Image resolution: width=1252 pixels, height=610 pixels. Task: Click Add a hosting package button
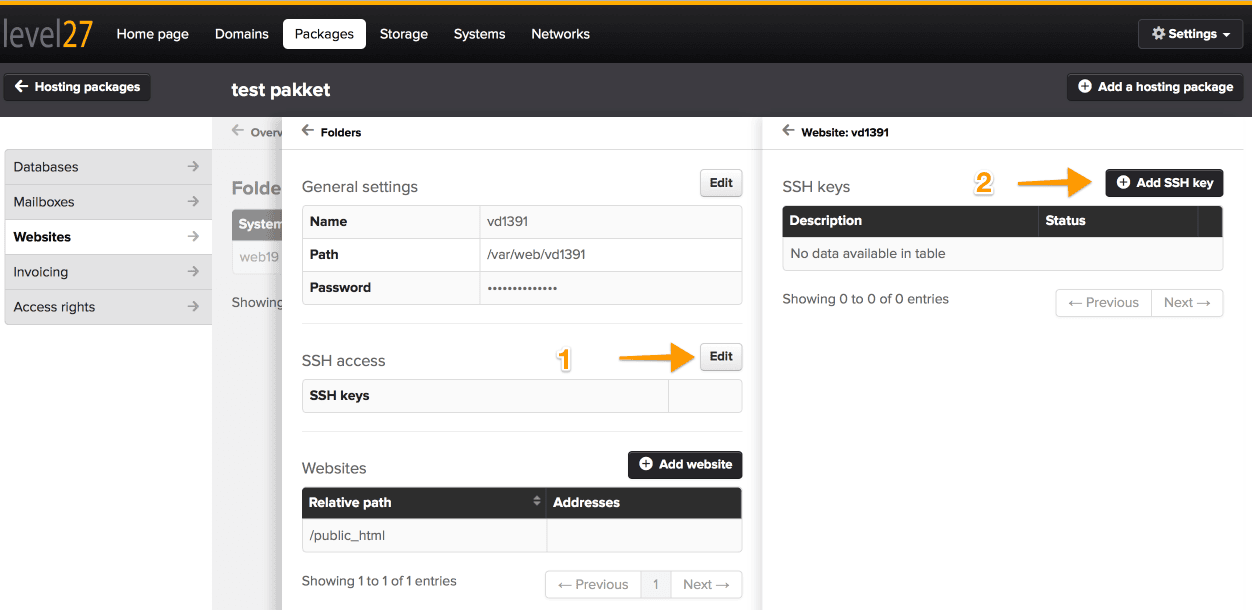1155,87
